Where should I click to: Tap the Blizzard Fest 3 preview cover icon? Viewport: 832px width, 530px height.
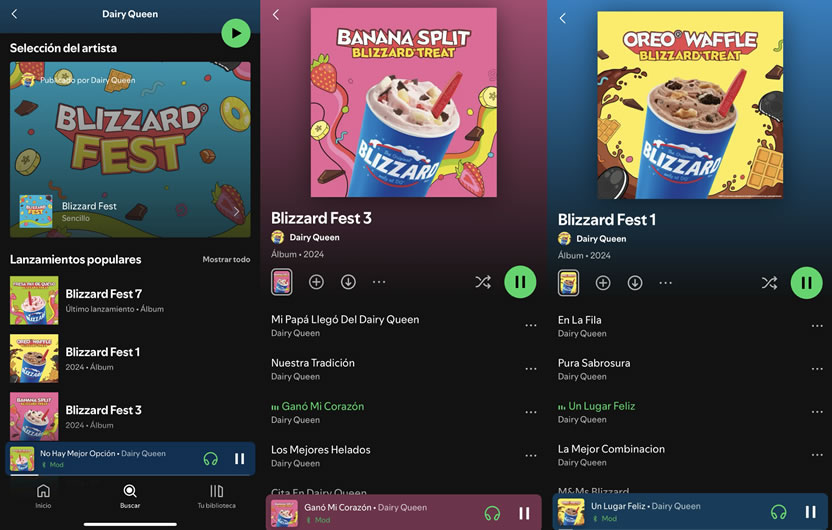click(x=282, y=282)
